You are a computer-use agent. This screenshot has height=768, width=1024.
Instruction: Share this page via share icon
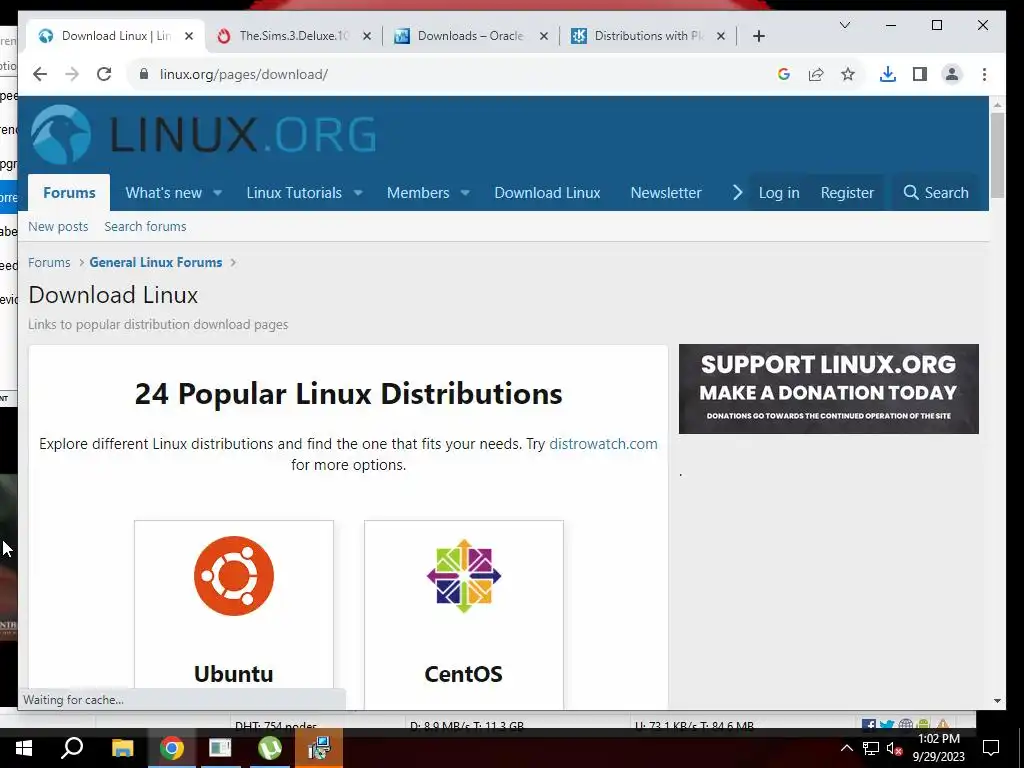coord(816,74)
